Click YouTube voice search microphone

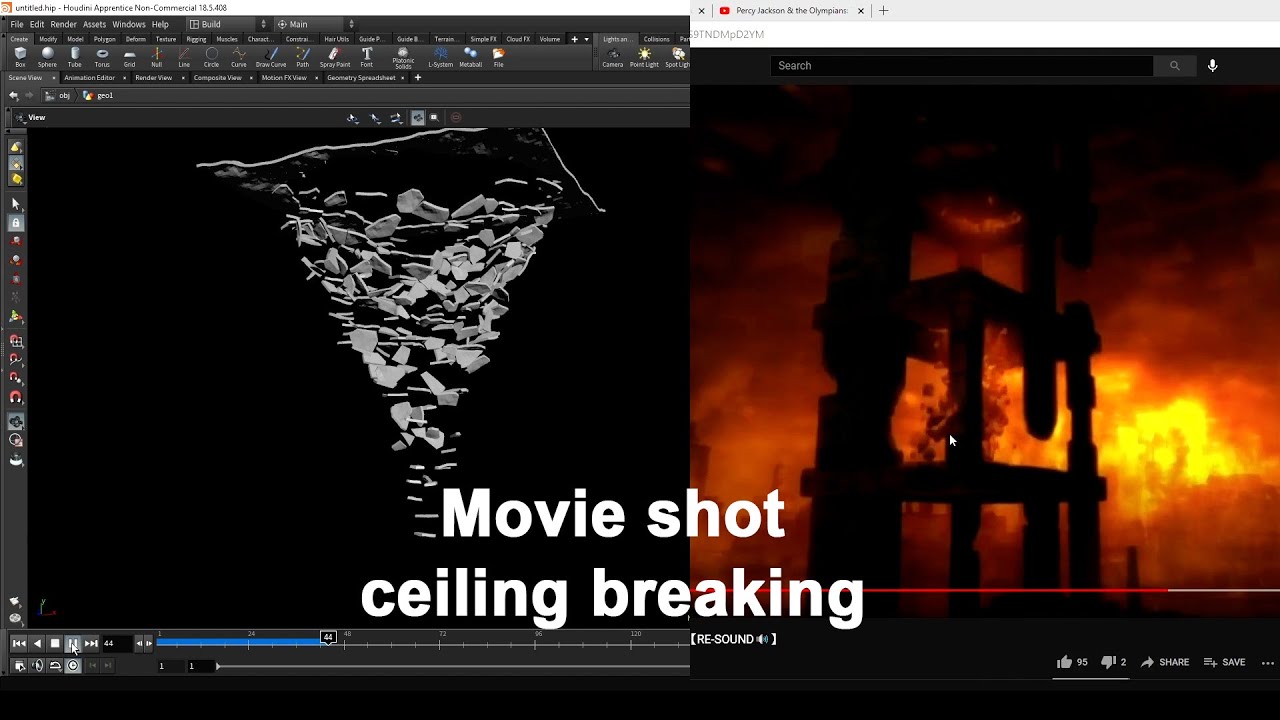pyautogui.click(x=1212, y=65)
